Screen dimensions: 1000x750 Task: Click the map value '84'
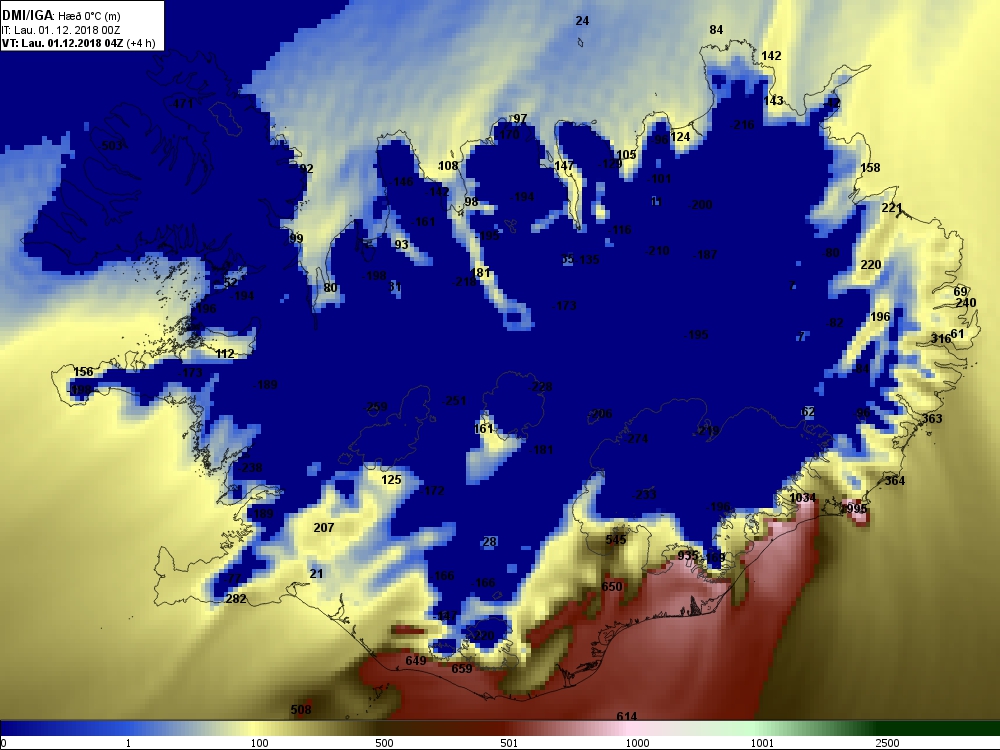716,30
